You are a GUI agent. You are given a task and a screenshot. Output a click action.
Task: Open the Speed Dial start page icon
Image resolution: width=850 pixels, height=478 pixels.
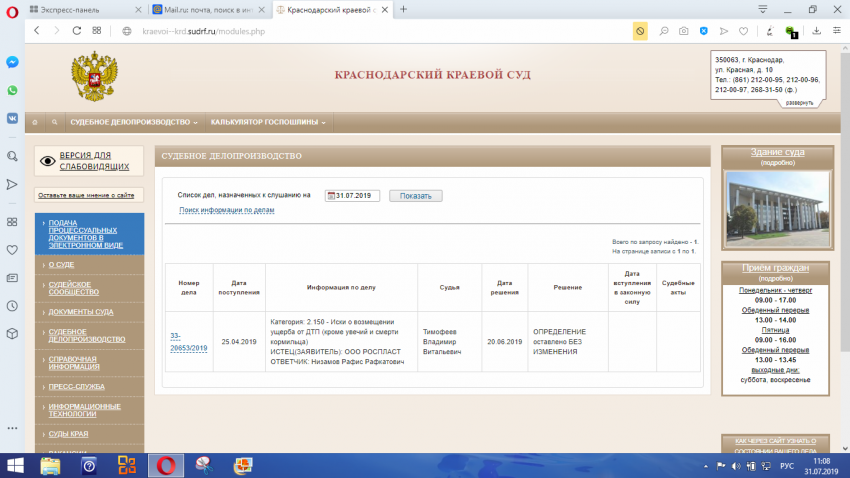click(x=96, y=31)
